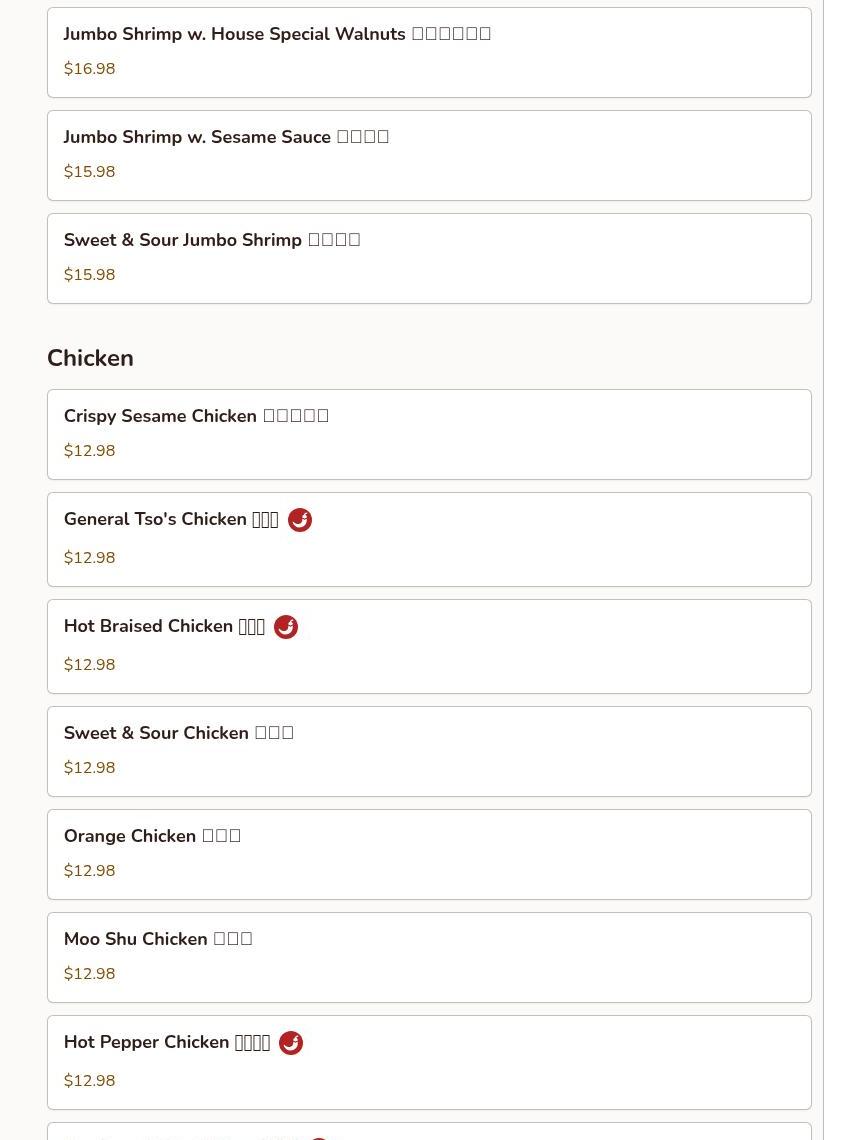Click the partially visible item at bottom
844x1140 pixels.
(x=429, y=1131)
